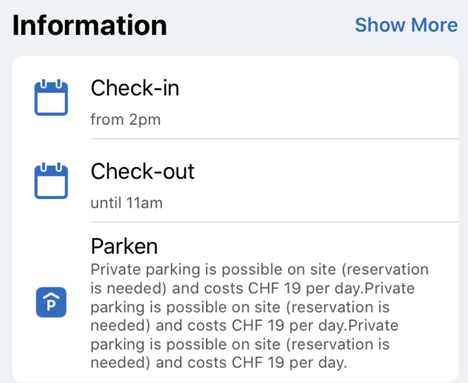This screenshot has height=383, width=468.
Task: Select the 'from 2pm' check-in time
Action: (126, 120)
